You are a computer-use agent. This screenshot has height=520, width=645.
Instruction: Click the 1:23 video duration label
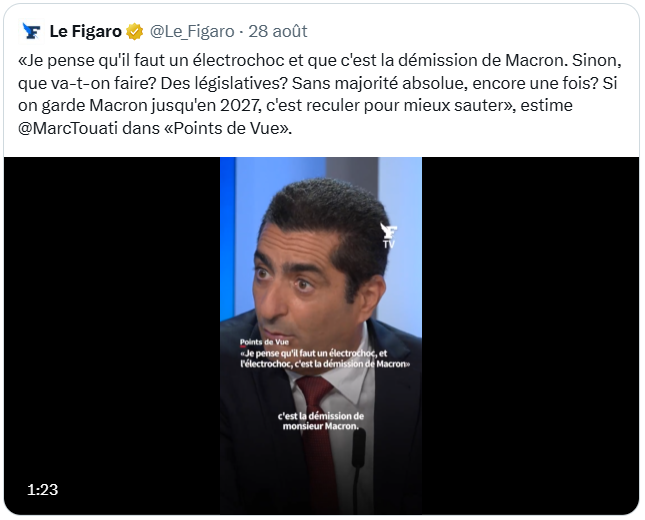(42, 490)
